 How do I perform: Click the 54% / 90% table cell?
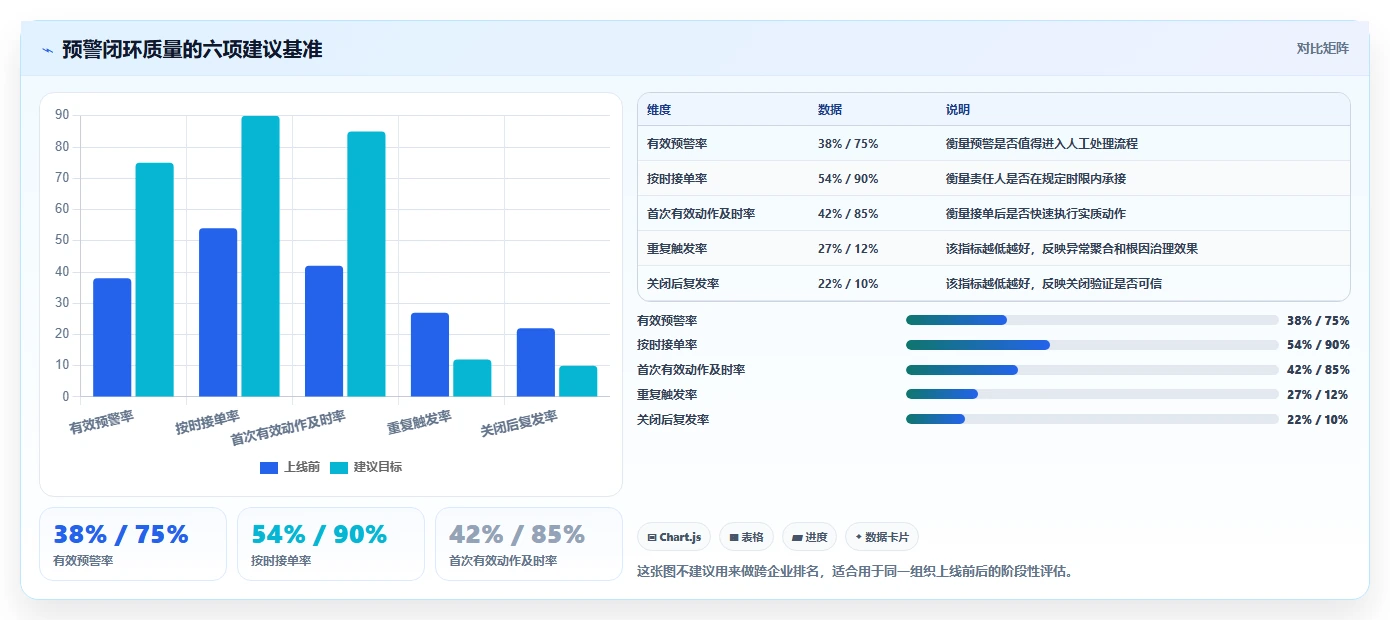848,178
